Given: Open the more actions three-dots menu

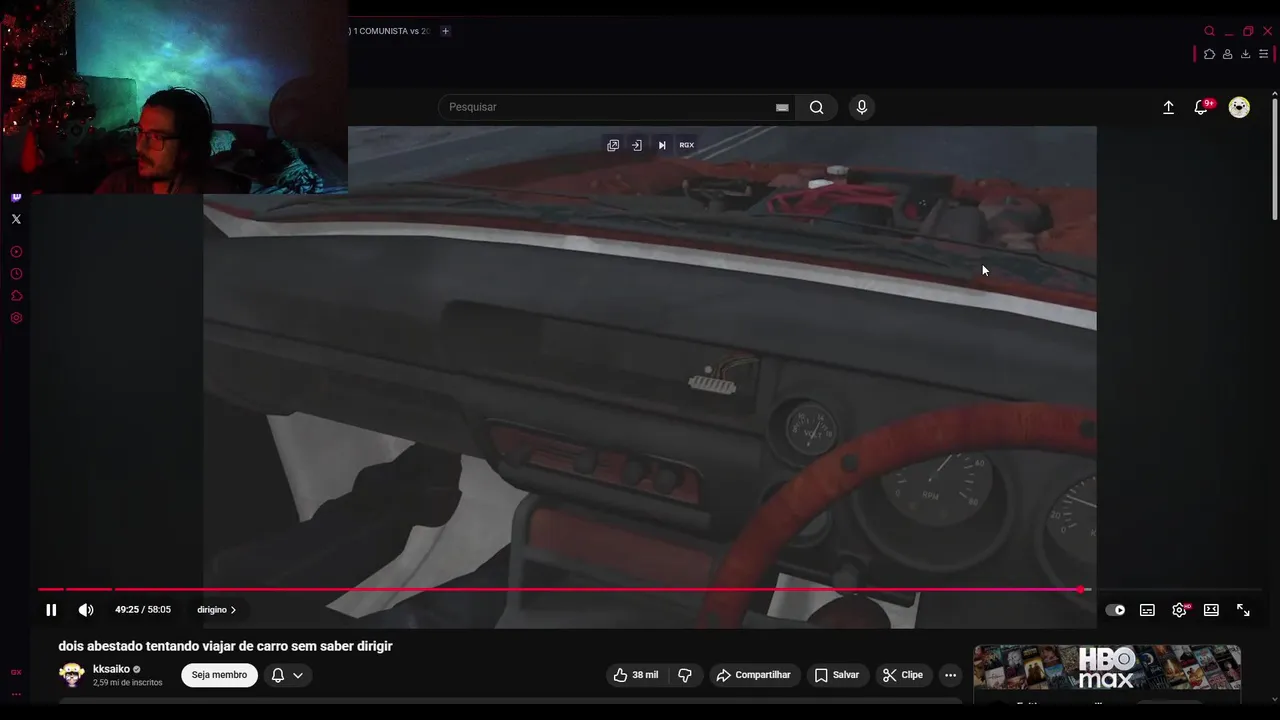Looking at the screenshot, I should 951,675.
